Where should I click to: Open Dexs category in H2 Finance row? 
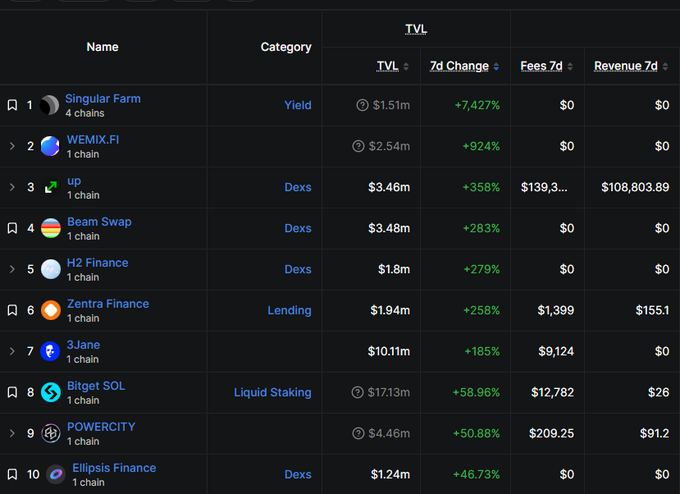pyautogui.click(x=298, y=269)
